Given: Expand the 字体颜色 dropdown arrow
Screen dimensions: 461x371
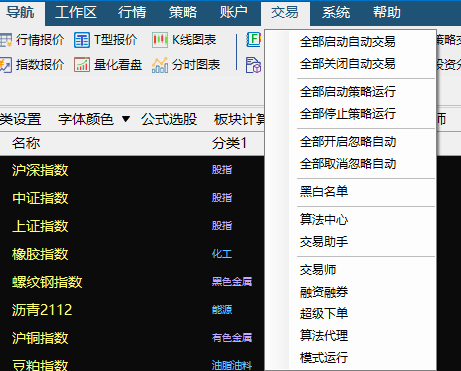Looking at the screenshot, I should pyautogui.click(x=126, y=119).
